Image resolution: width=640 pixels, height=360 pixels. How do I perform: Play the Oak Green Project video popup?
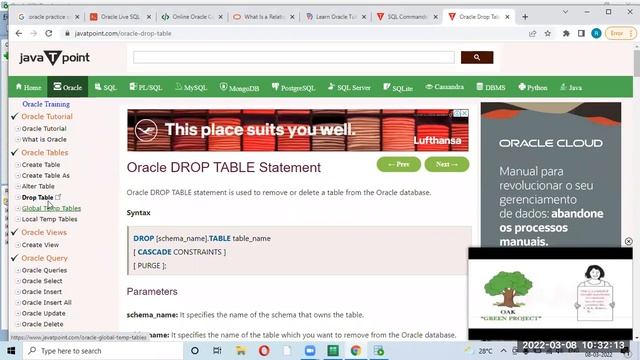(550, 293)
